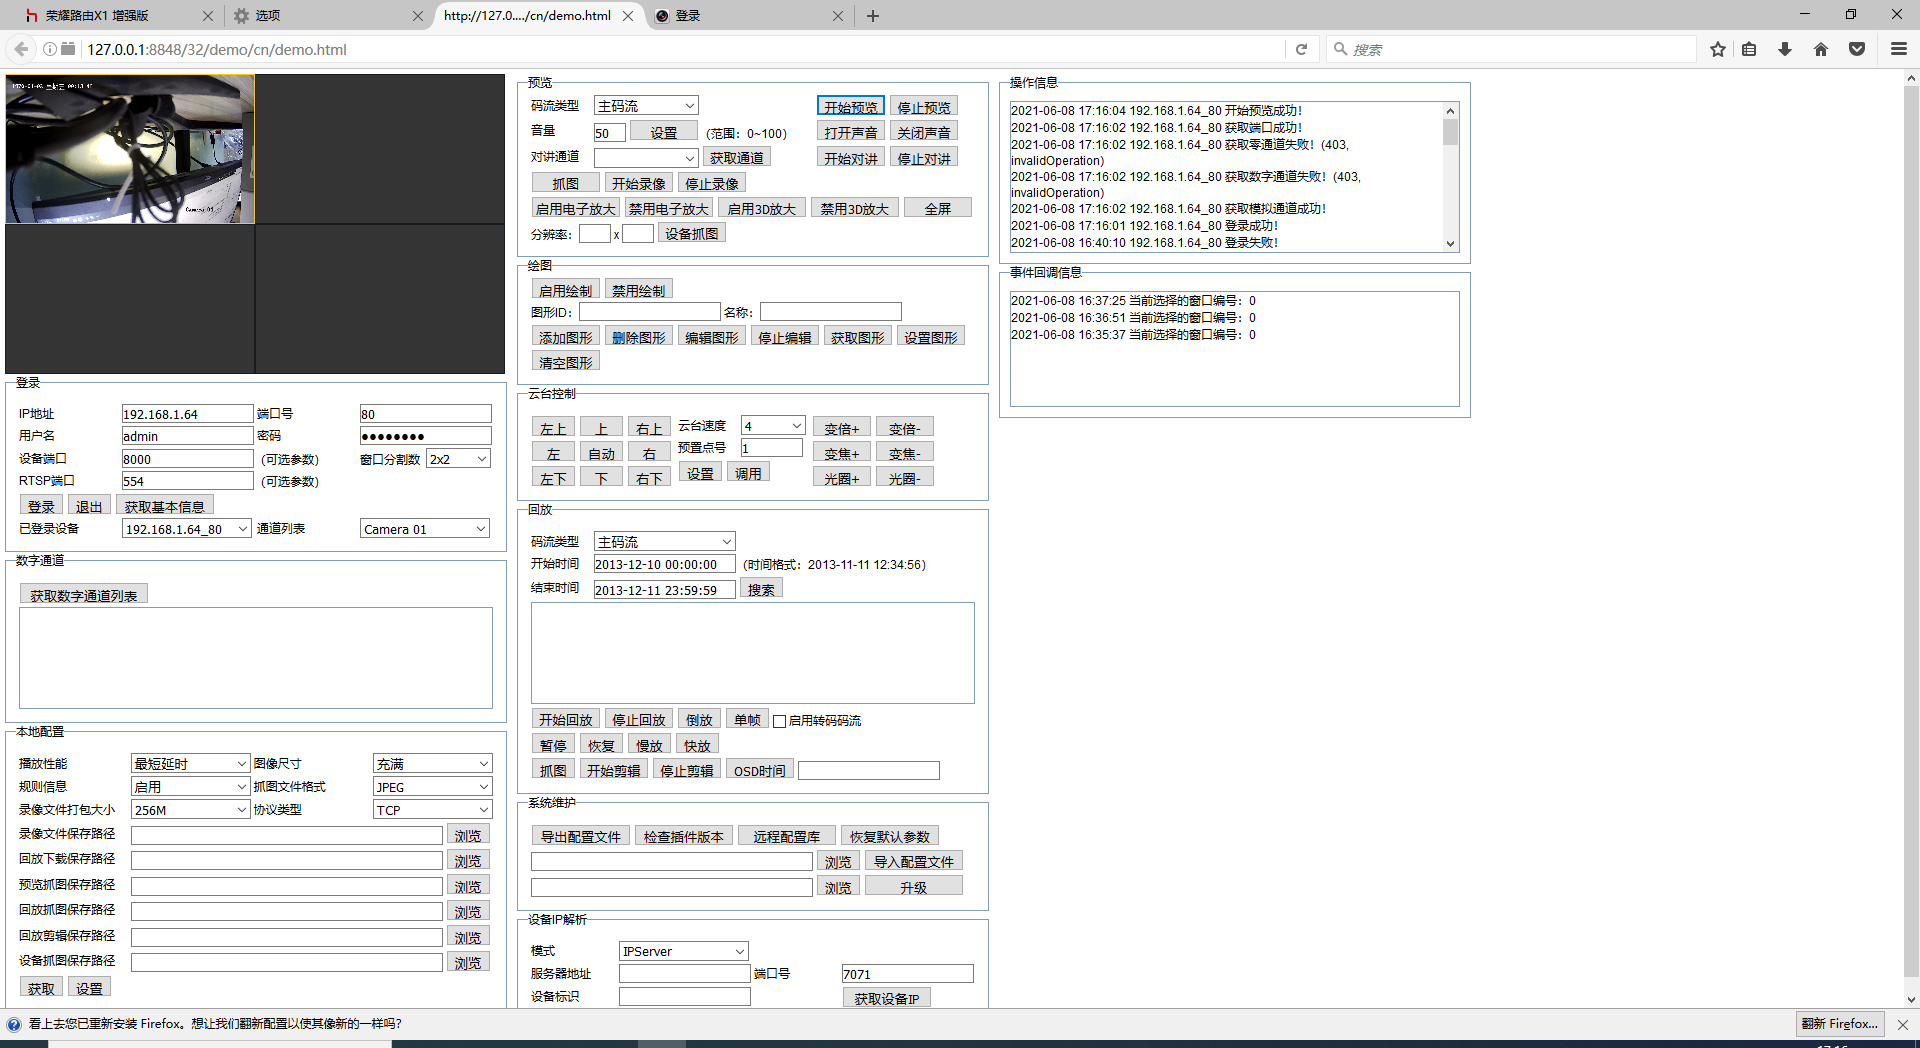The height and width of the screenshot is (1048, 1920).
Task: Enable the 启用转码码流 checkbox
Action: click(x=778, y=719)
